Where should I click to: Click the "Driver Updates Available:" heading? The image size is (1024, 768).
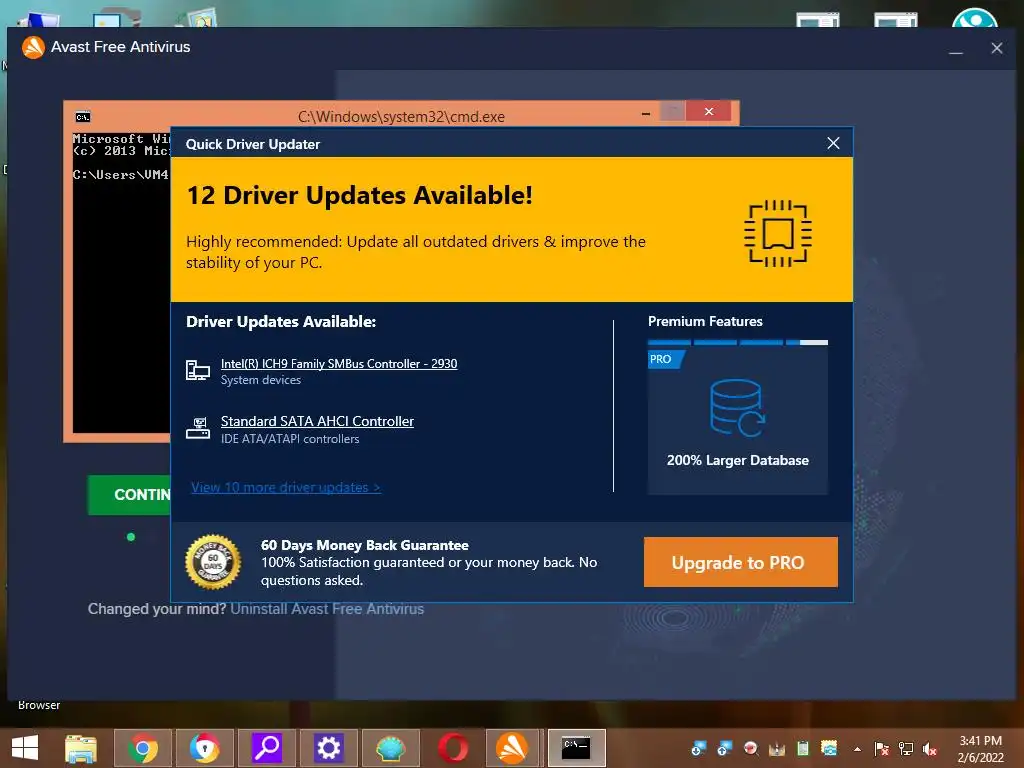[281, 321]
